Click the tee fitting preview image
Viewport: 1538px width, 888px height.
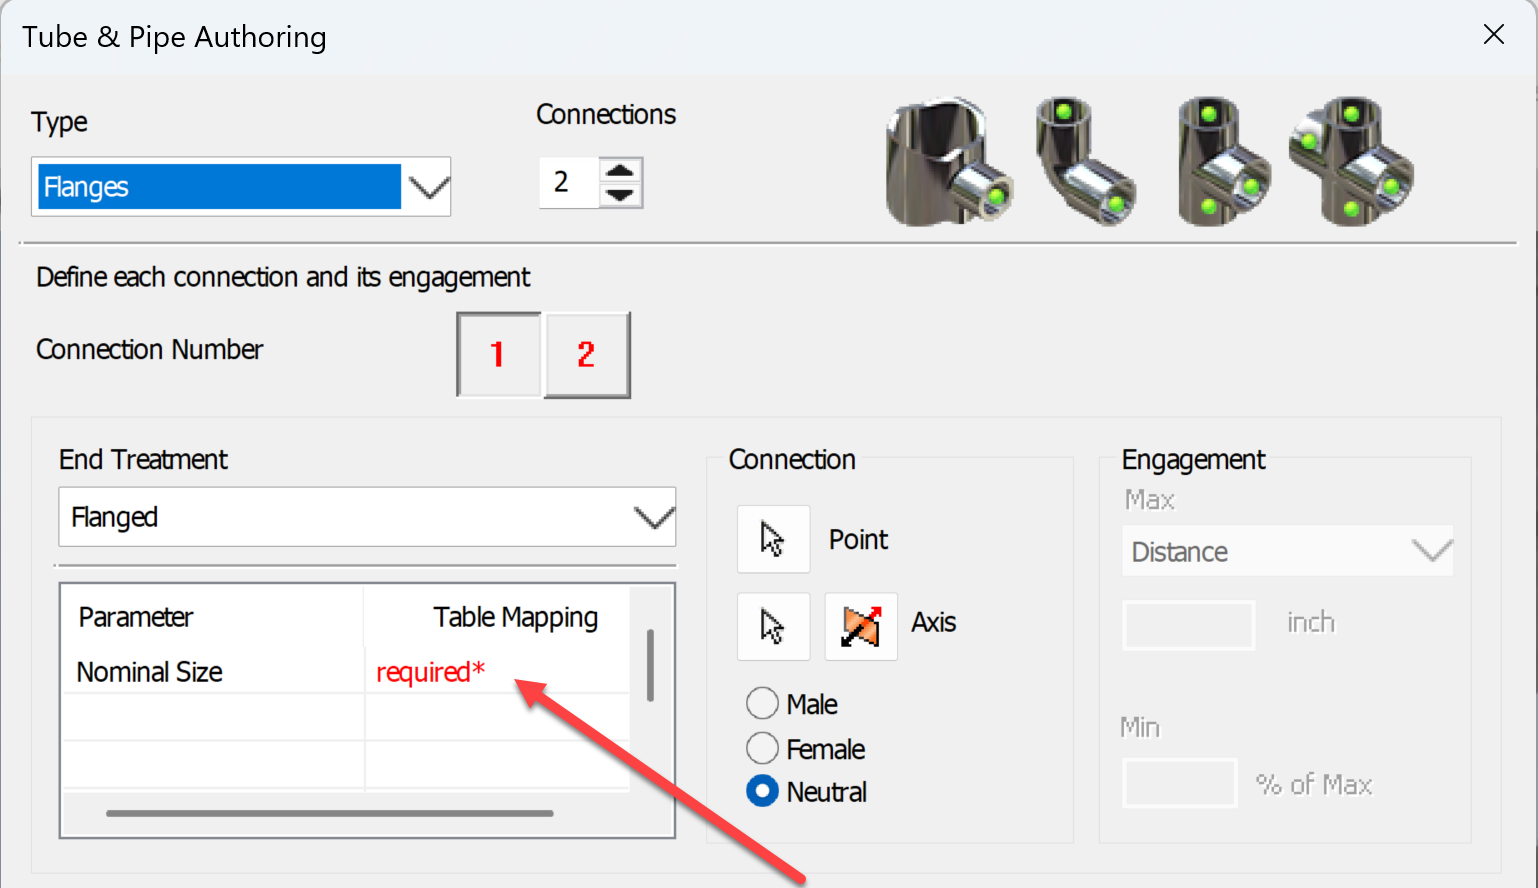tap(1223, 160)
